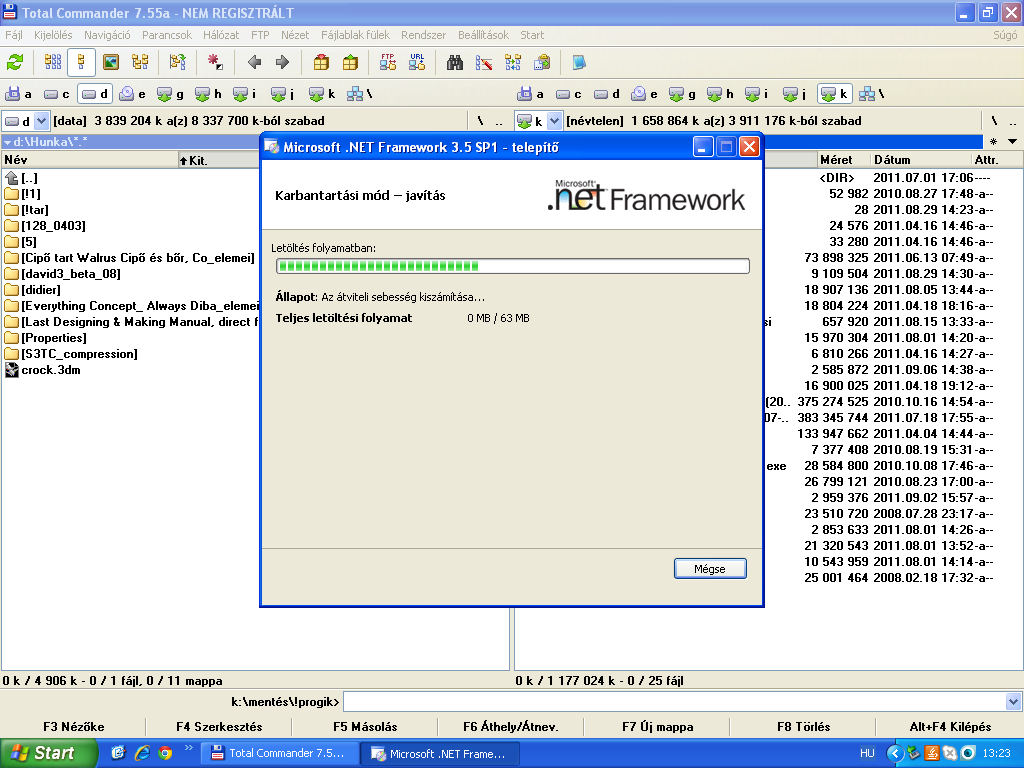Click the green download progress bar

[x=512, y=266]
